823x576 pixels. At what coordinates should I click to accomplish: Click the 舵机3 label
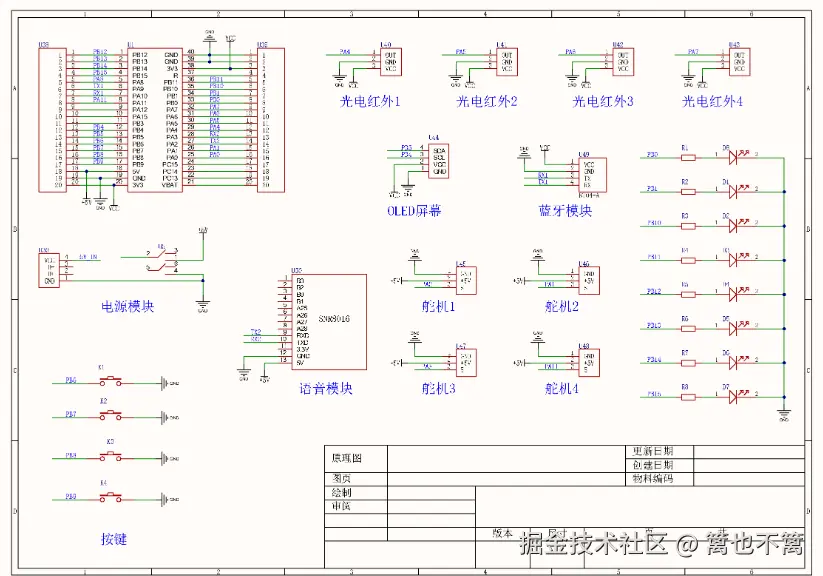pos(439,389)
